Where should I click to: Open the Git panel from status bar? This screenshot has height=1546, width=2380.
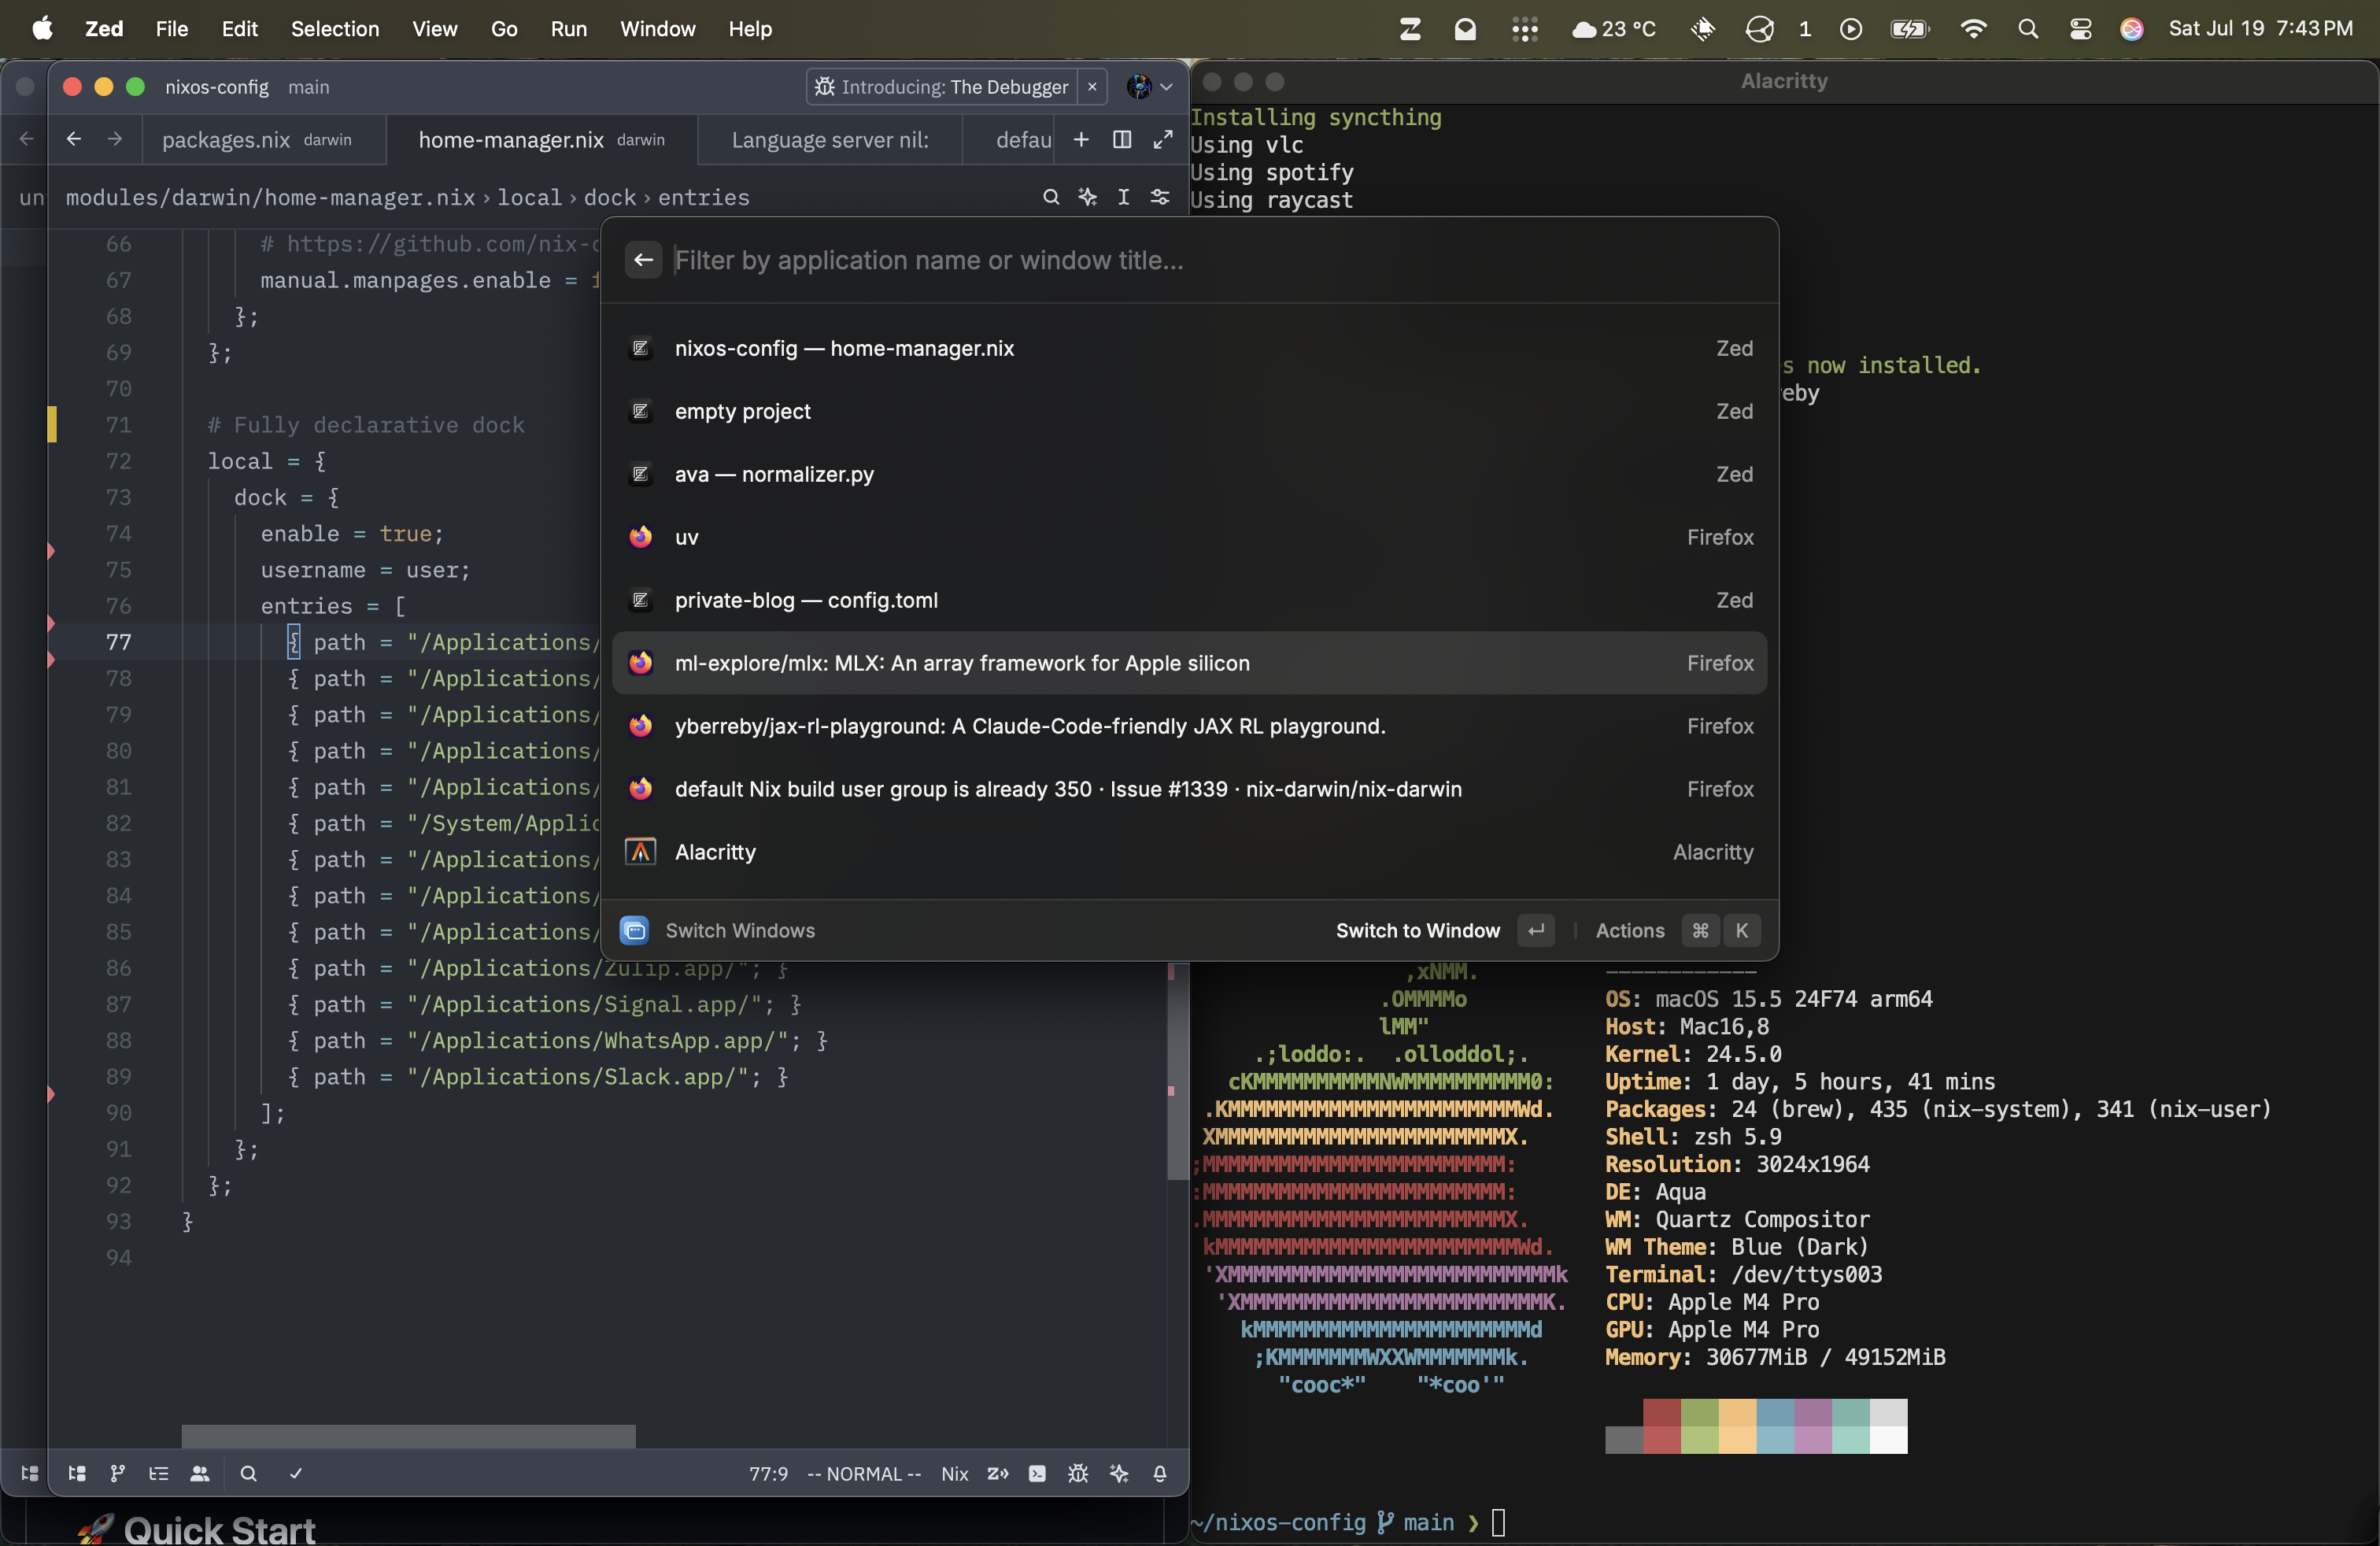[117, 1473]
